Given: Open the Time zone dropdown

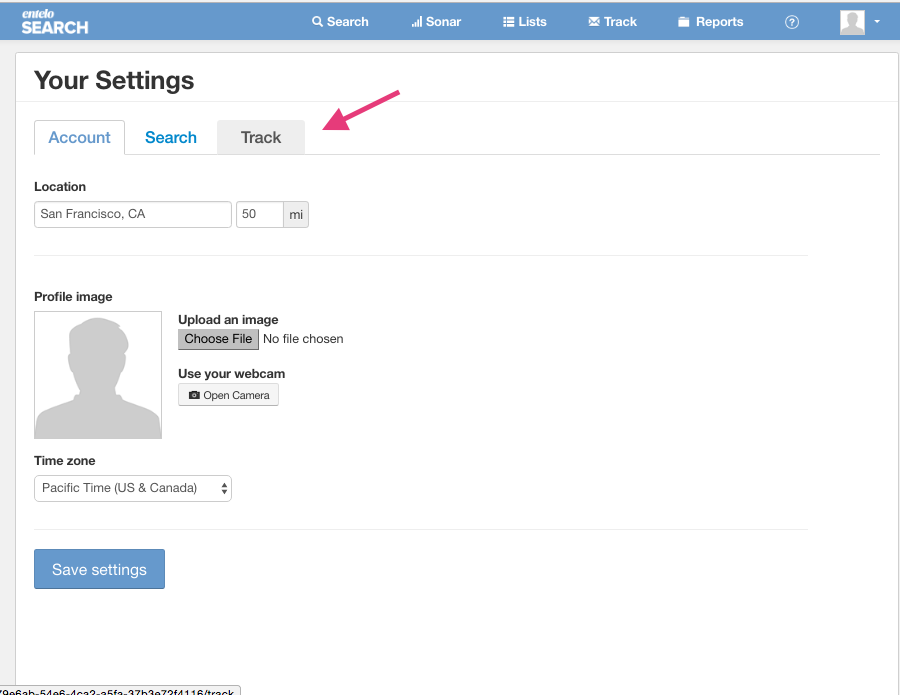Looking at the screenshot, I should pyautogui.click(x=133, y=488).
